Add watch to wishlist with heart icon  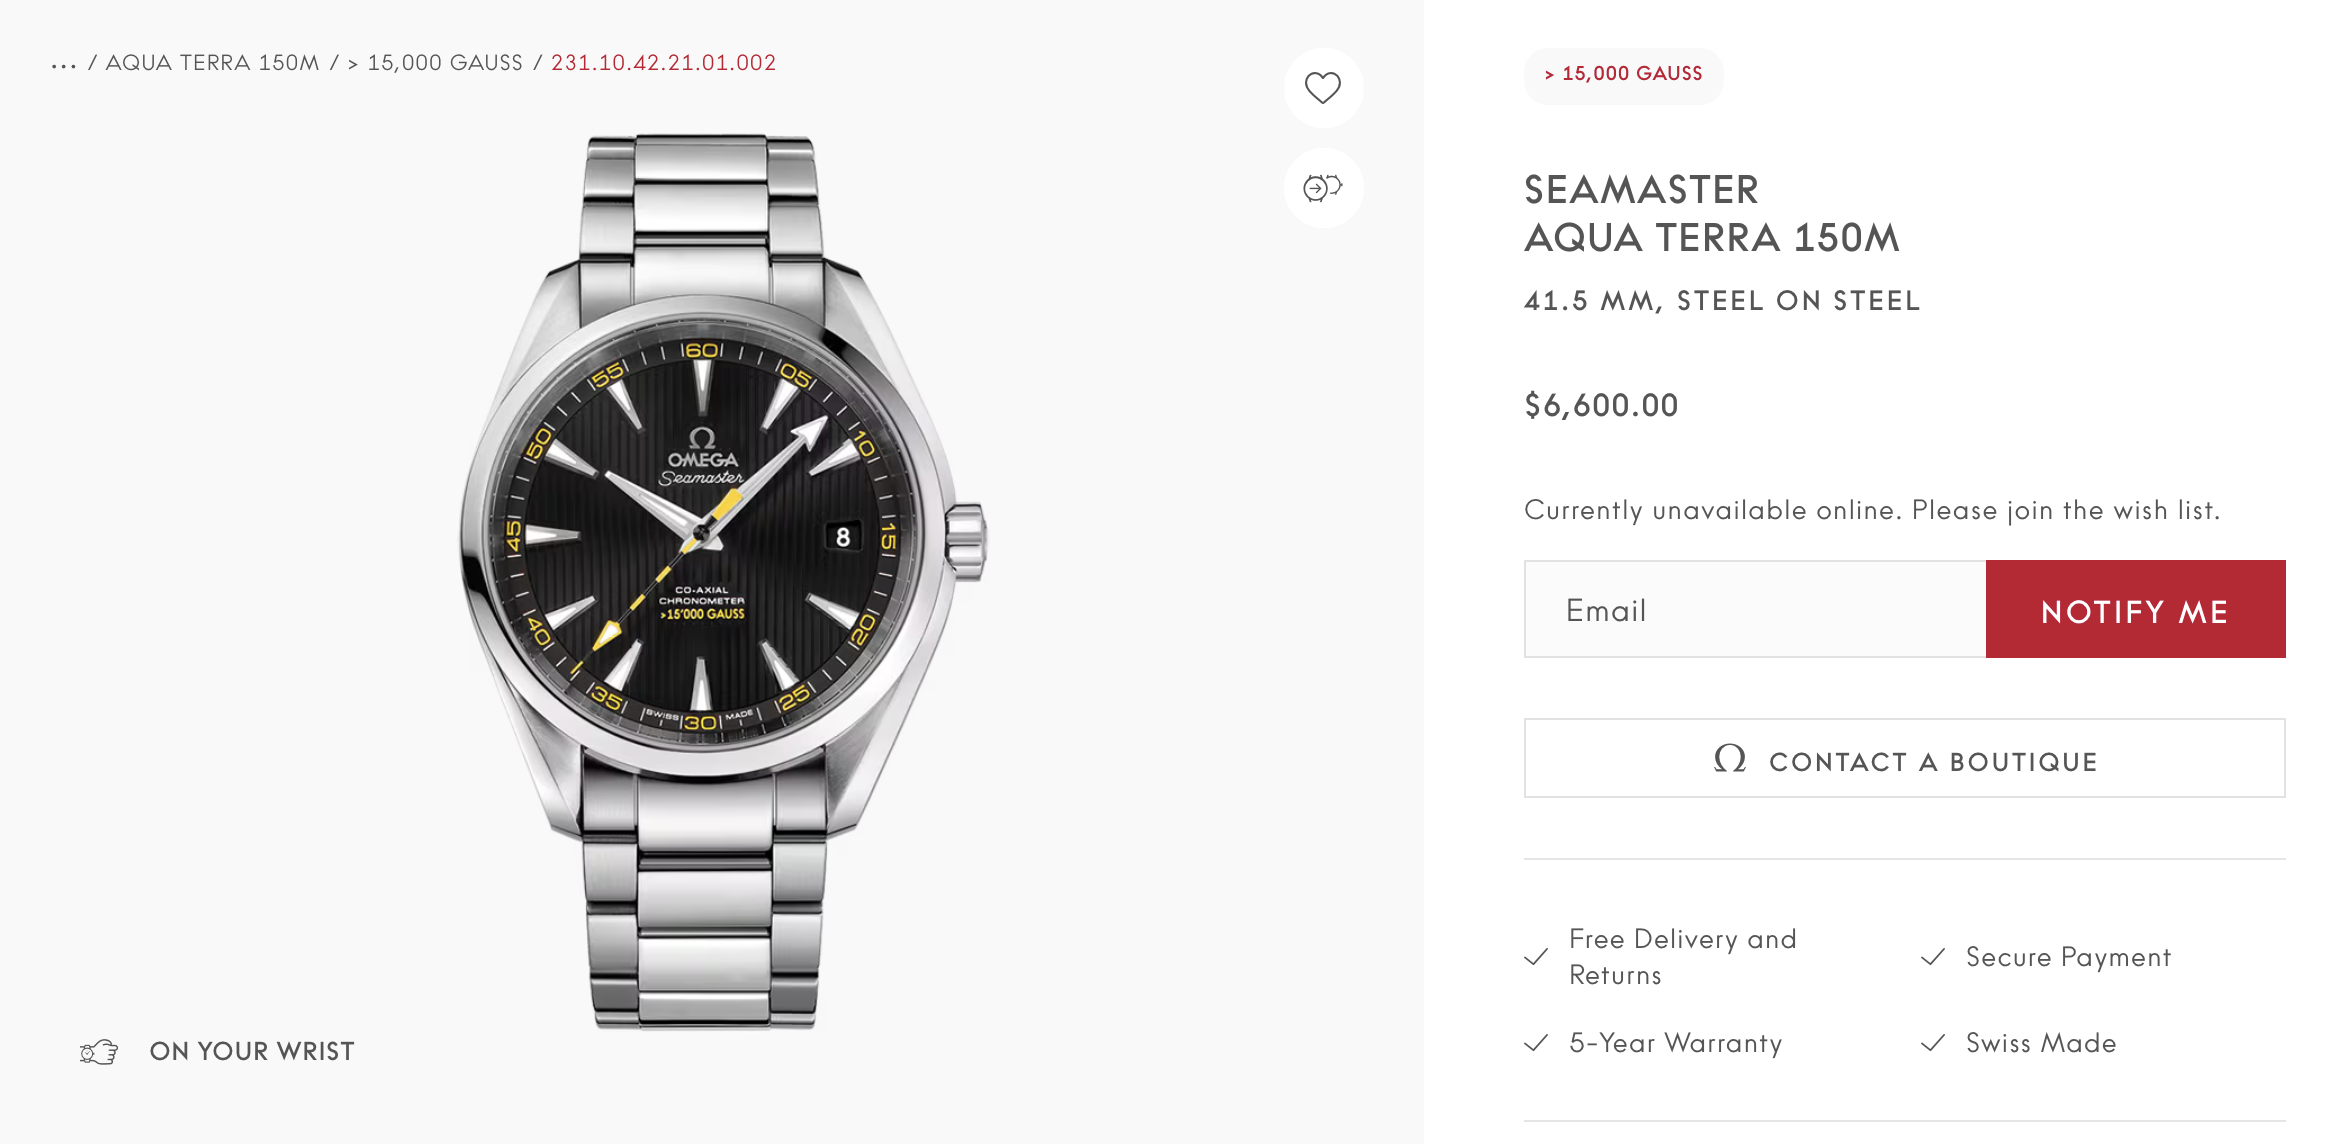pos(1322,88)
